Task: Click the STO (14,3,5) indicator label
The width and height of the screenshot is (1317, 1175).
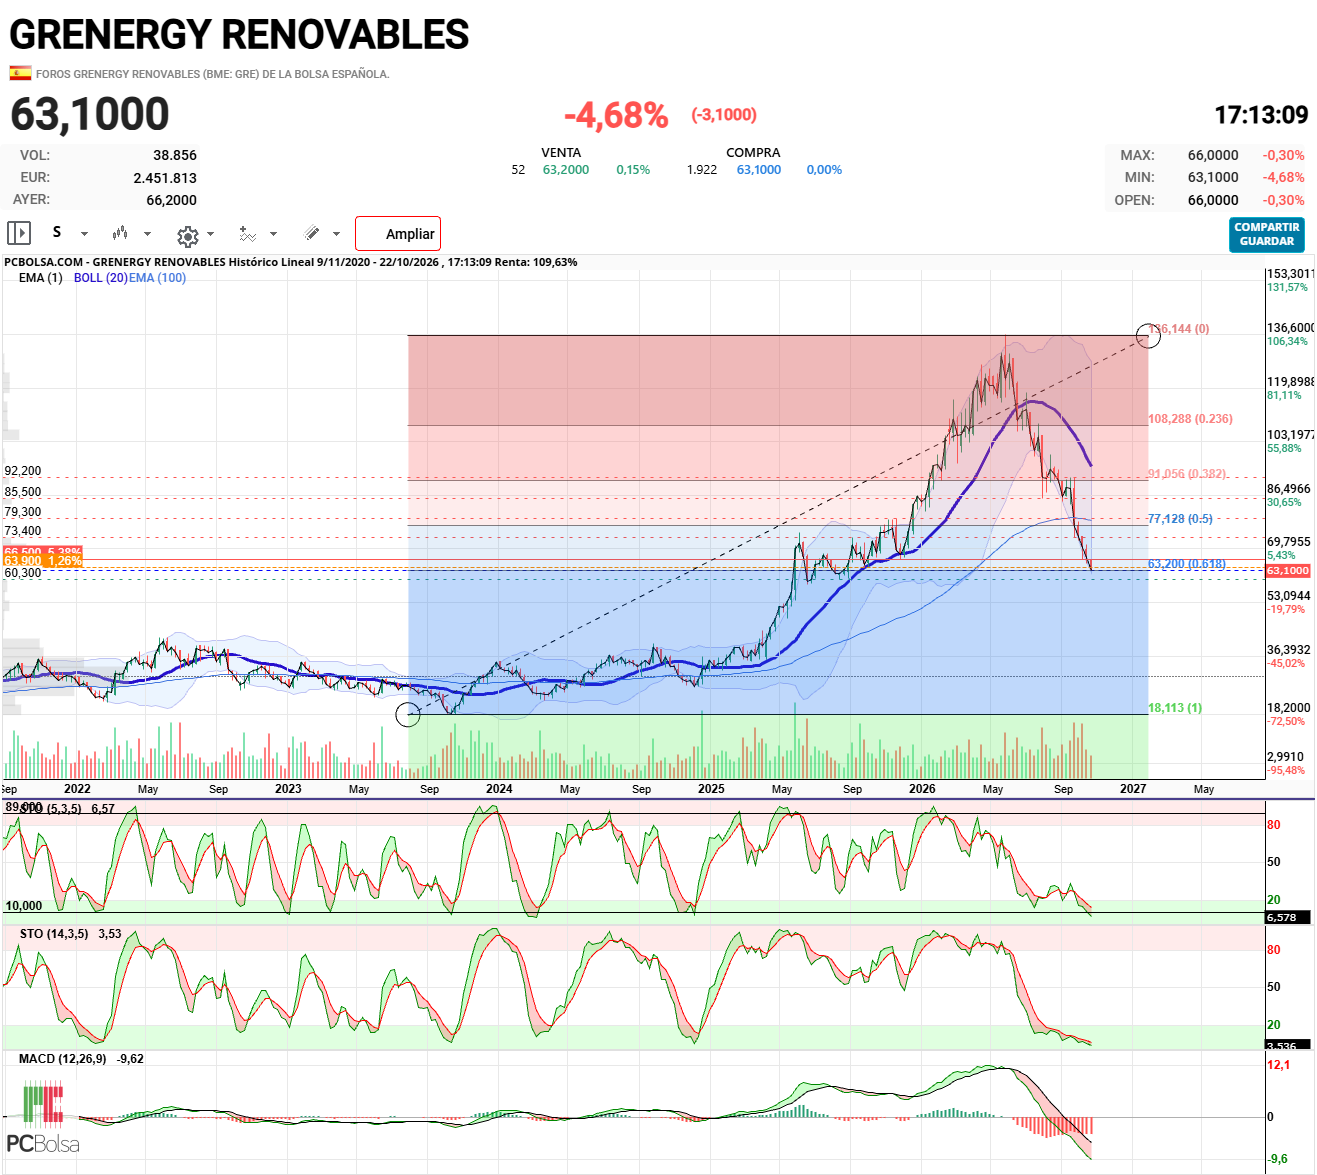Action: click(x=54, y=934)
